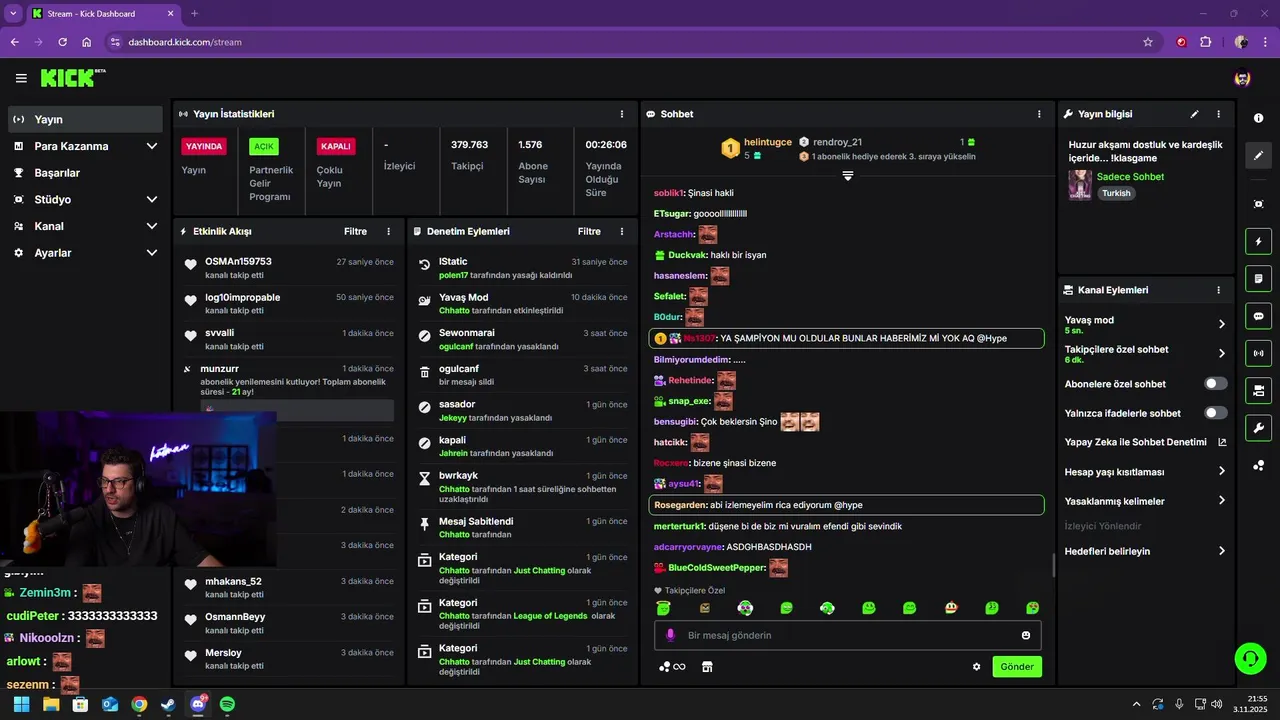The height and width of the screenshot is (720, 1280).
Task: Click the points infinity icon below chat
Action: 672,667
